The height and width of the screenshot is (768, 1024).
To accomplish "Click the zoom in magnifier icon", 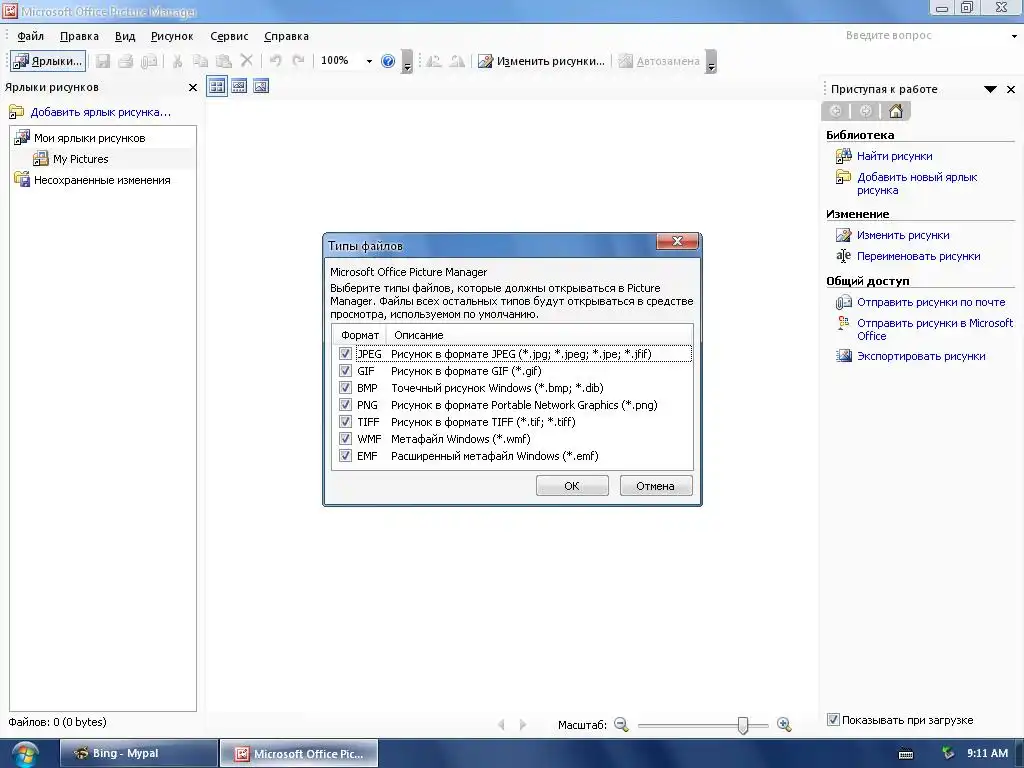I will point(784,724).
